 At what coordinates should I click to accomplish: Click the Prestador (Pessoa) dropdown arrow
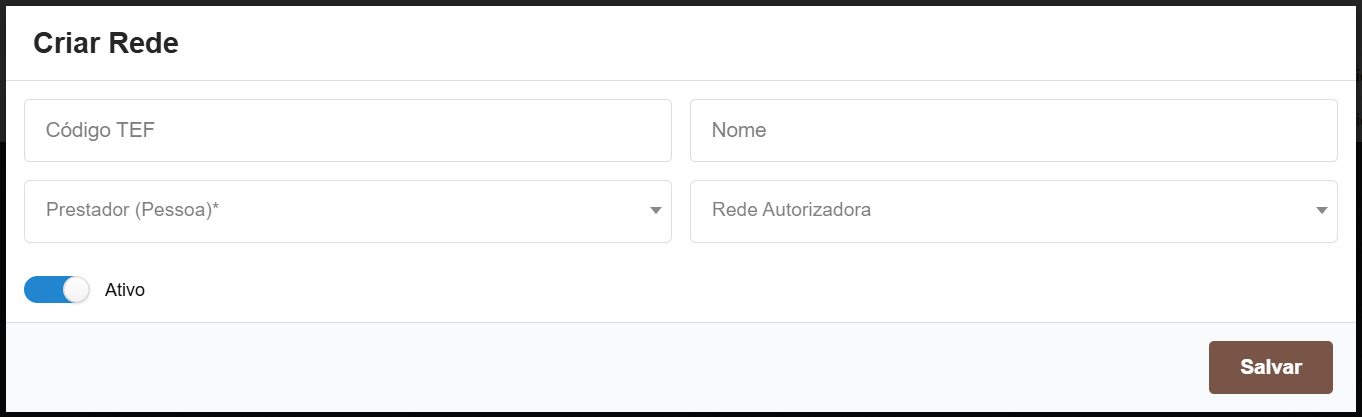point(656,211)
